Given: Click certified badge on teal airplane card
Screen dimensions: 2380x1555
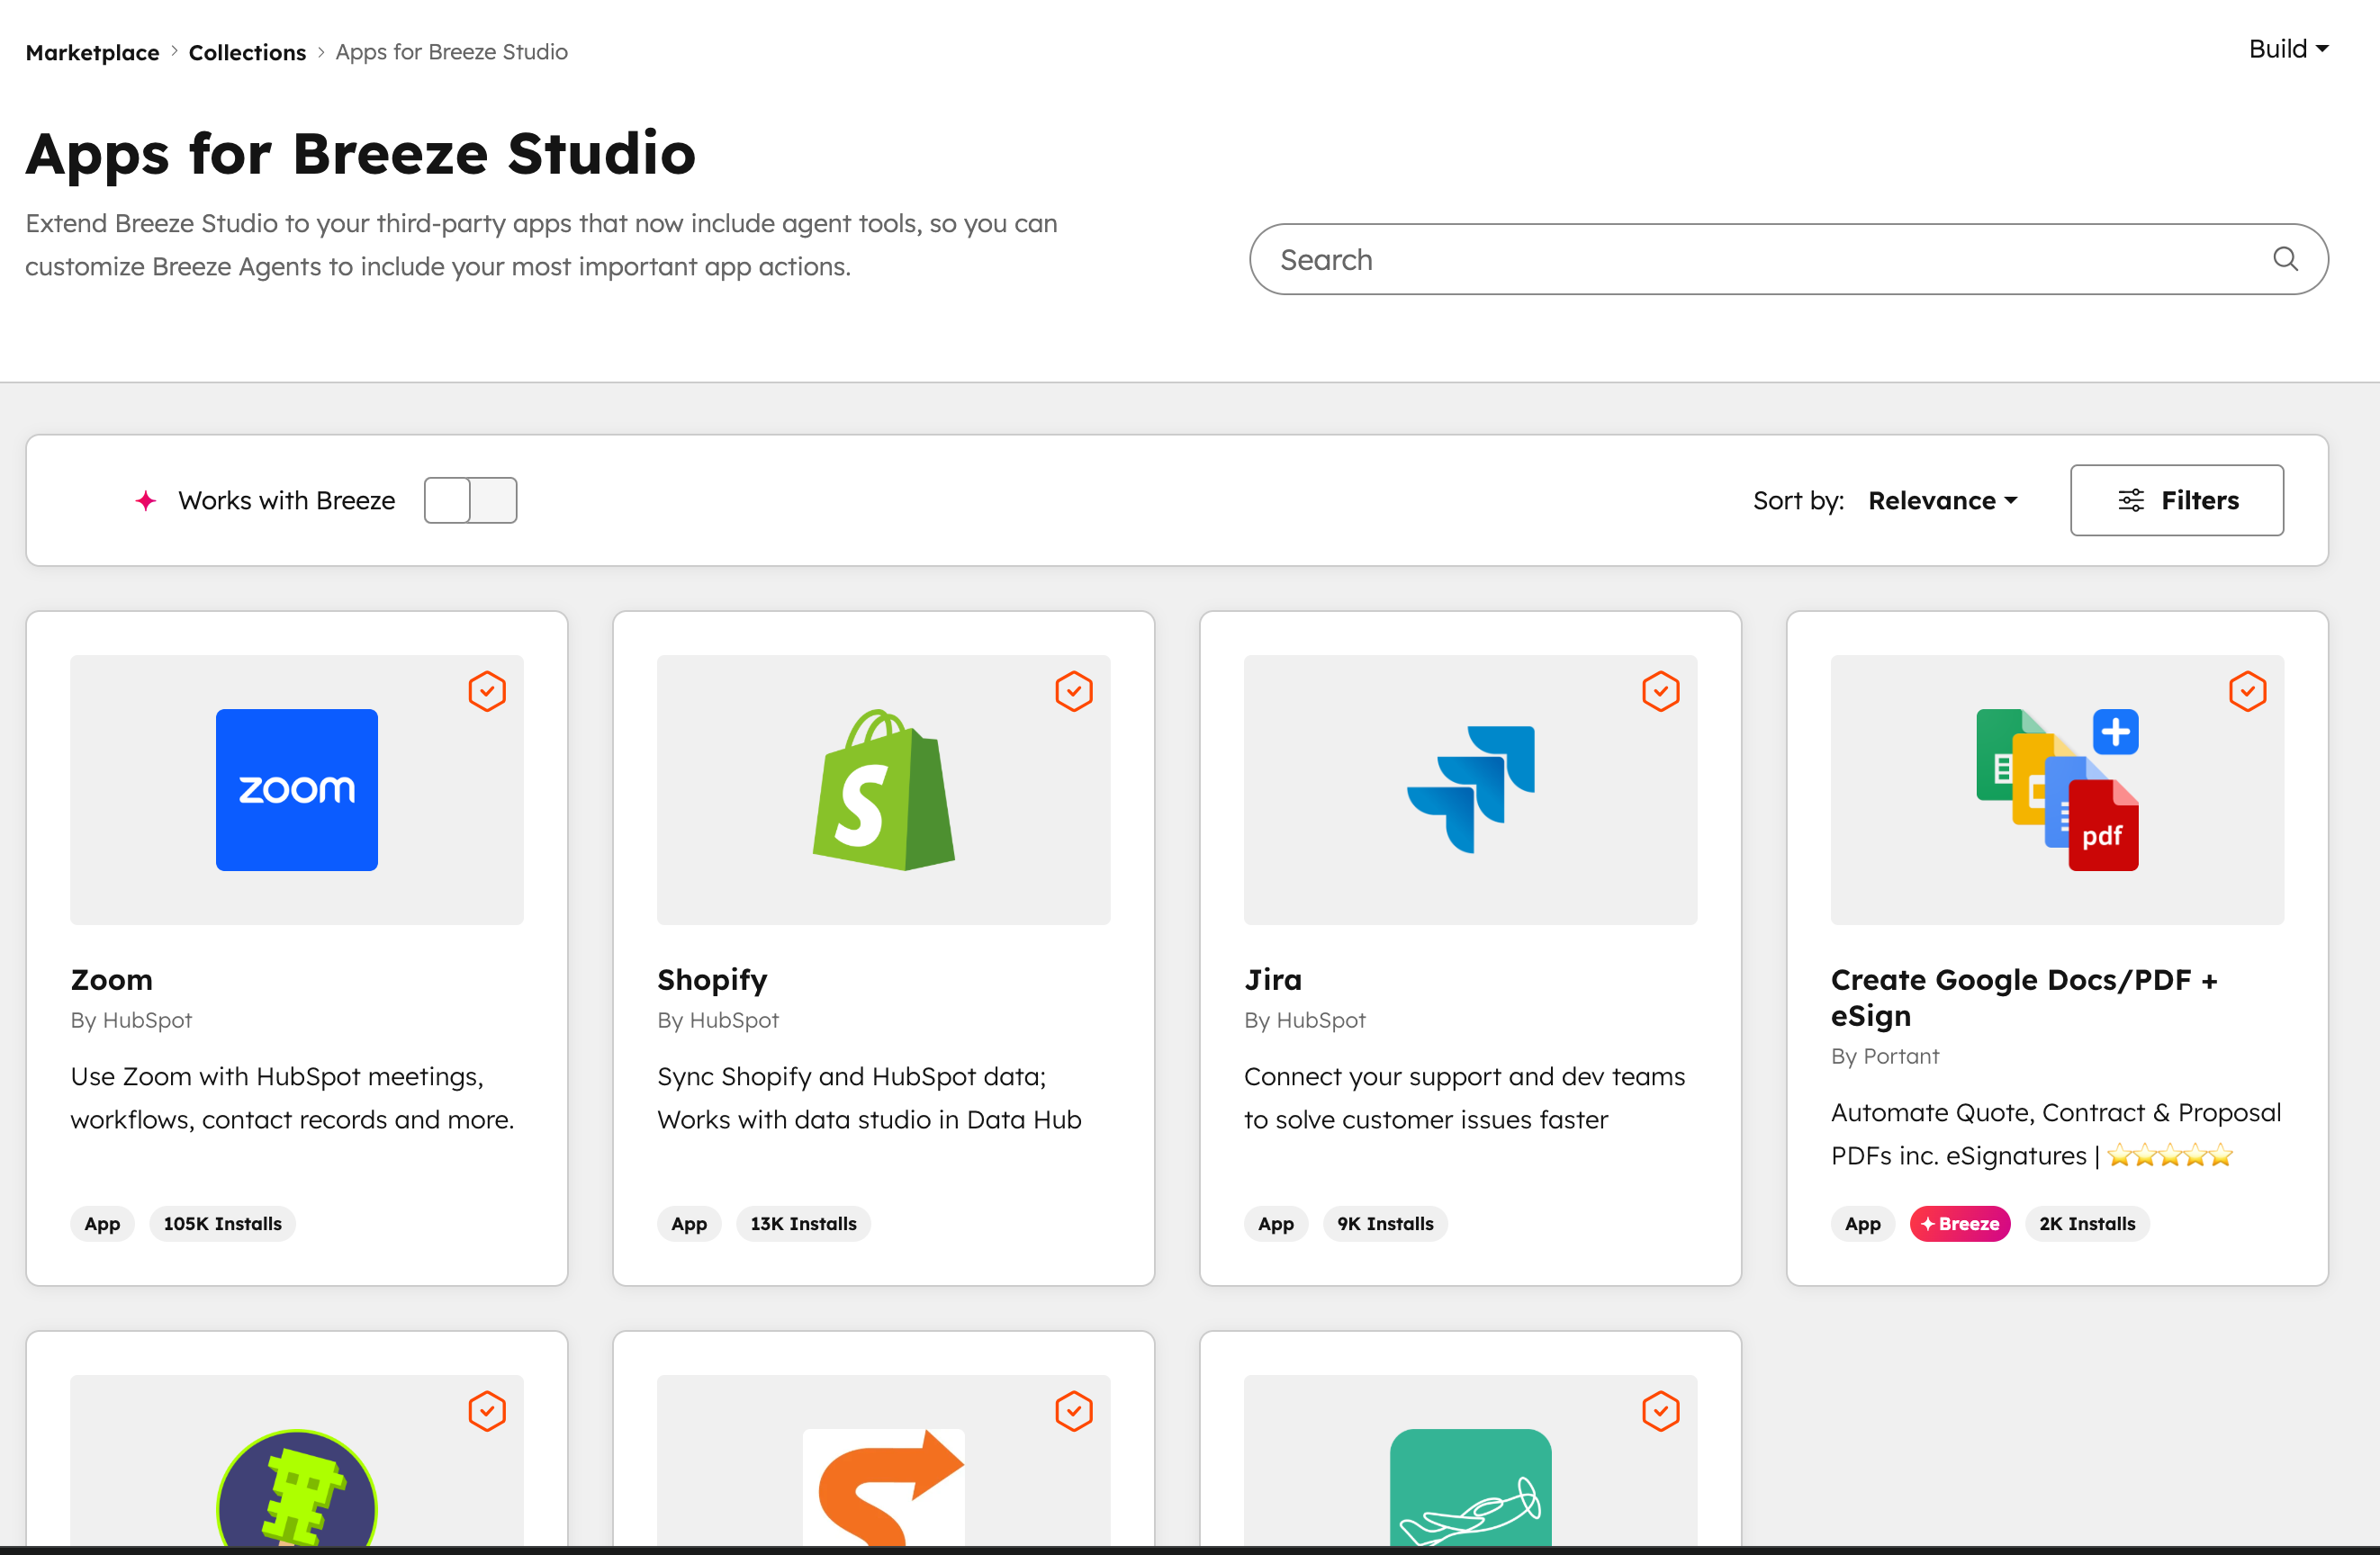Looking at the screenshot, I should (x=1661, y=1411).
